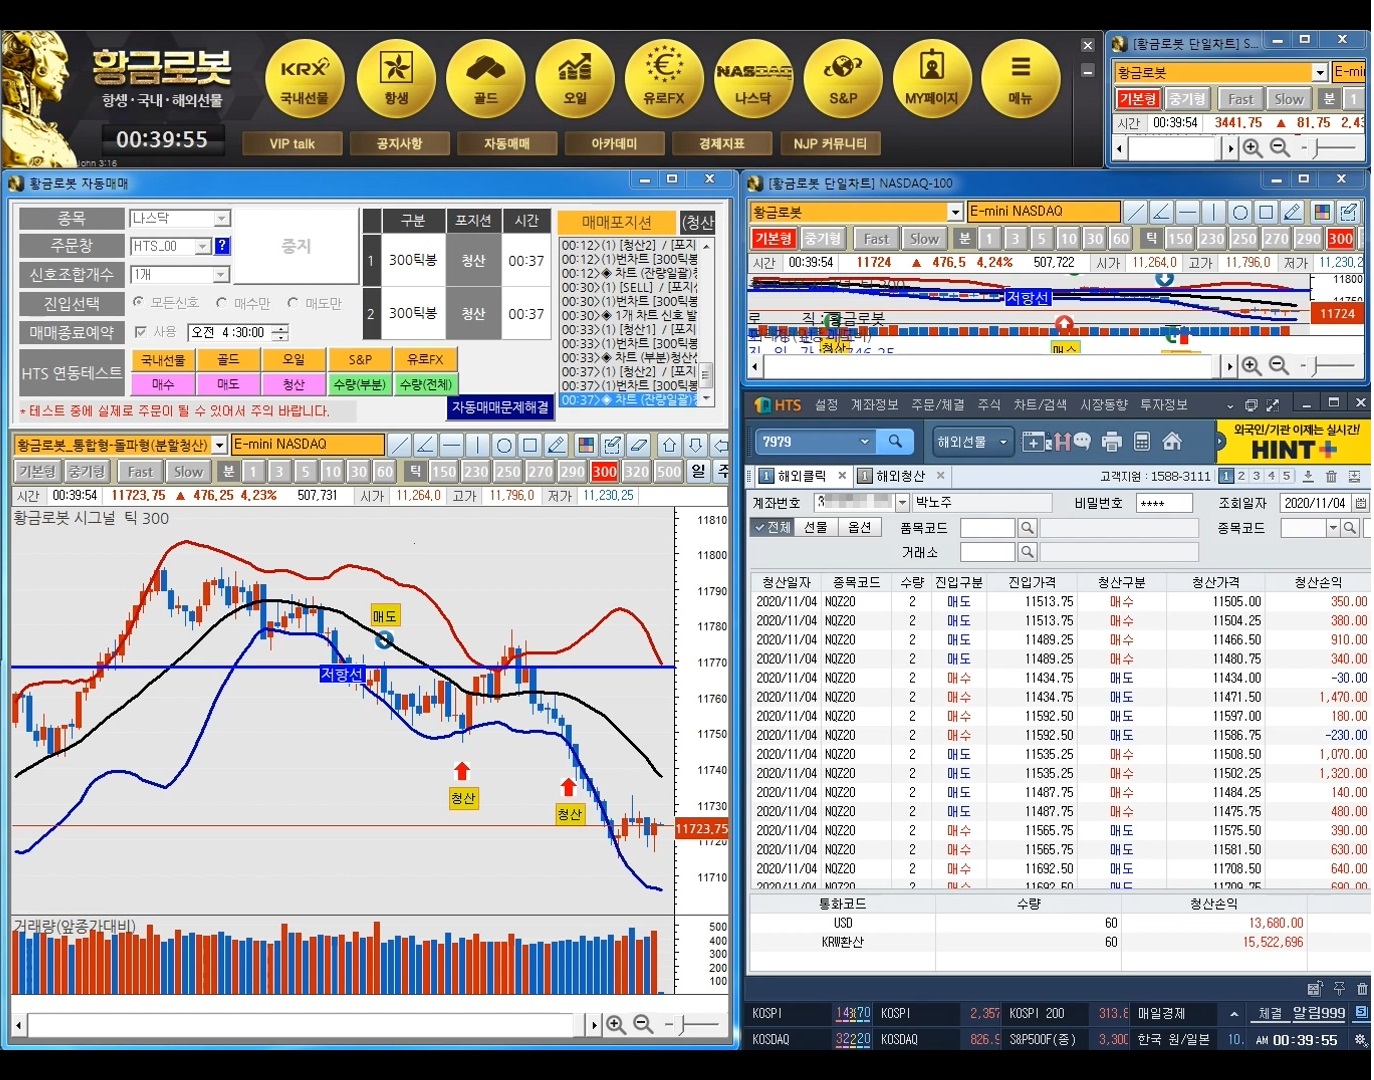1374x1080 pixels.
Task: Select the angle line tool in main chart
Action: [x=425, y=445]
